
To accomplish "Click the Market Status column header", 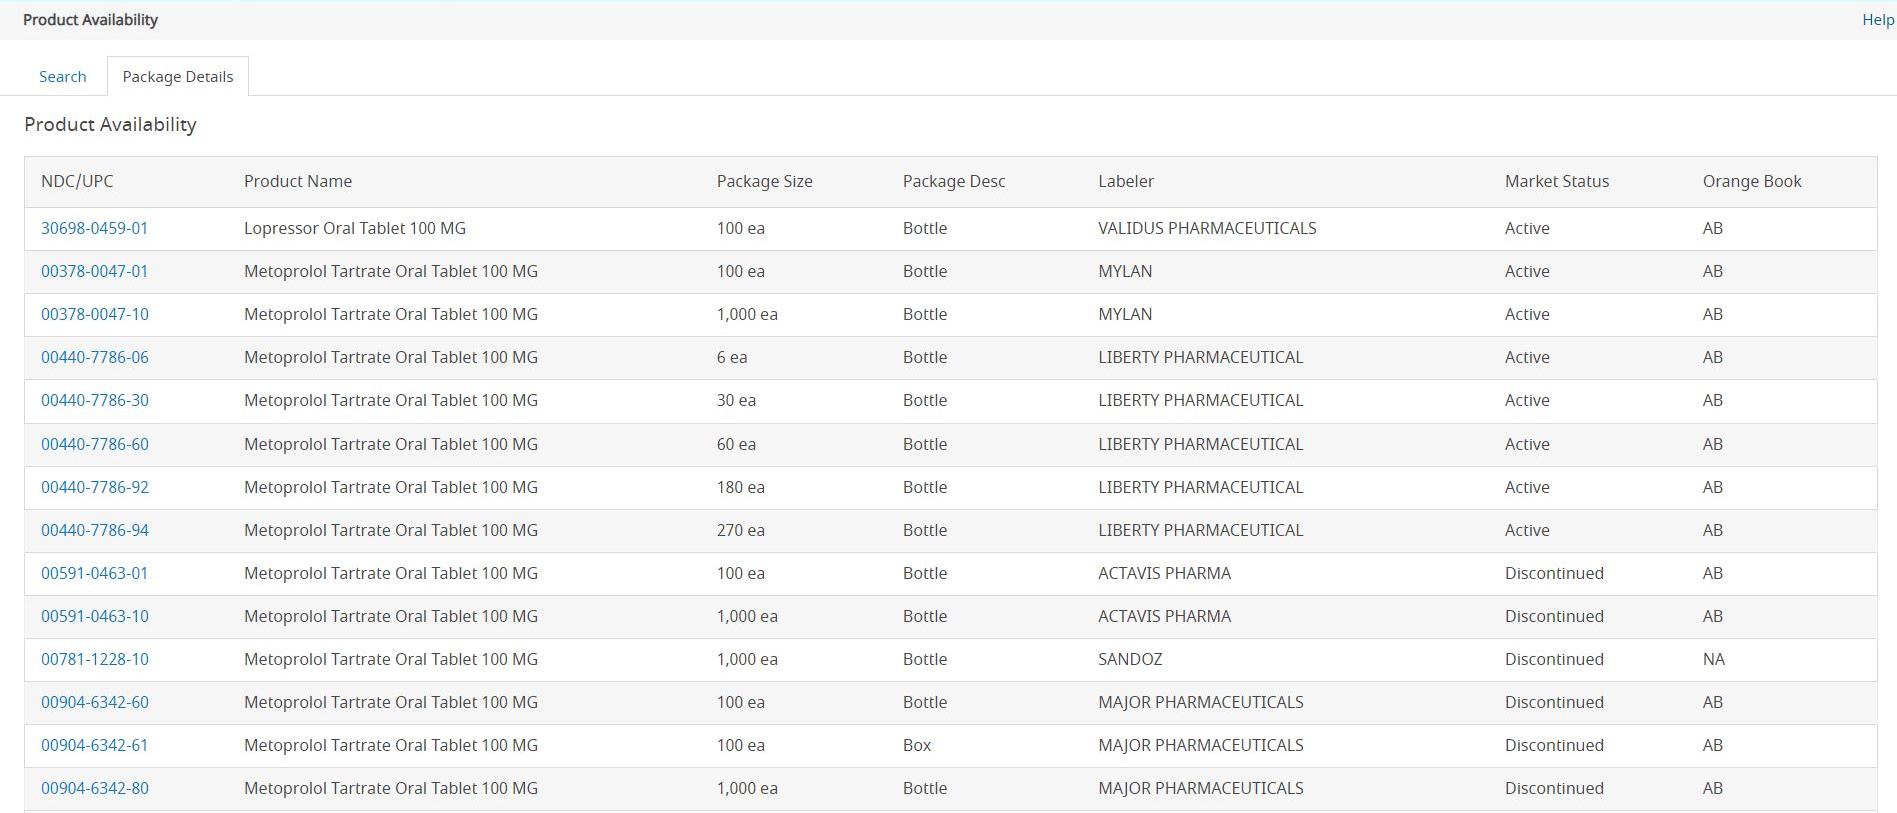I will pyautogui.click(x=1556, y=181).
